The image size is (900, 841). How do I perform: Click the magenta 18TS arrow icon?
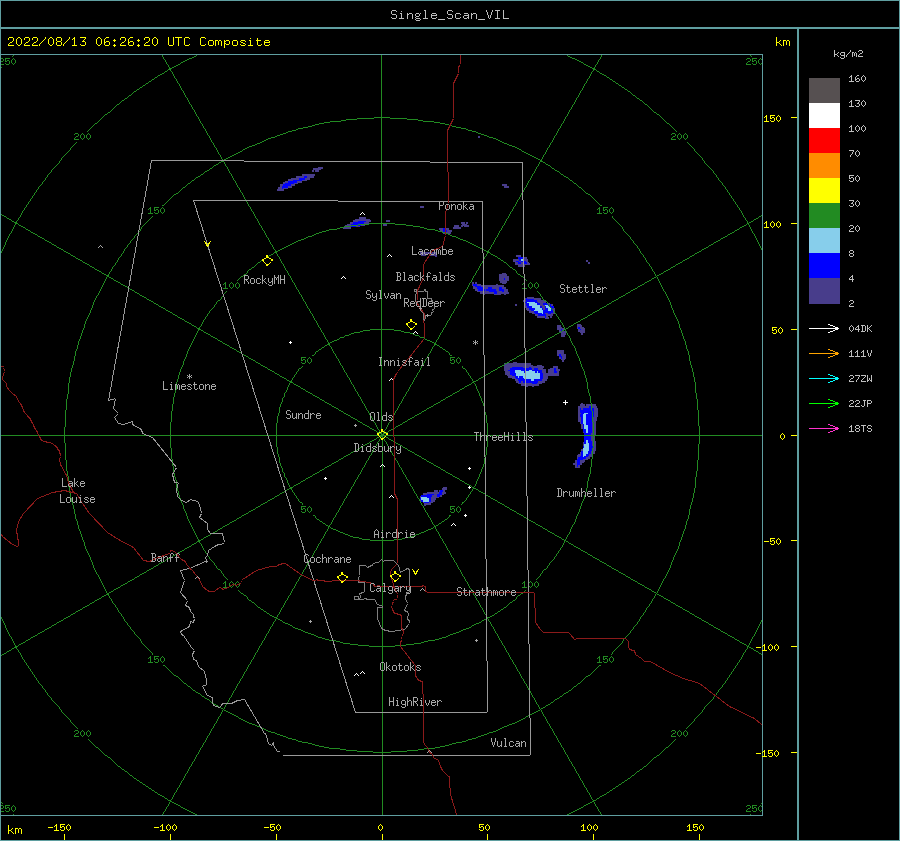pos(824,428)
